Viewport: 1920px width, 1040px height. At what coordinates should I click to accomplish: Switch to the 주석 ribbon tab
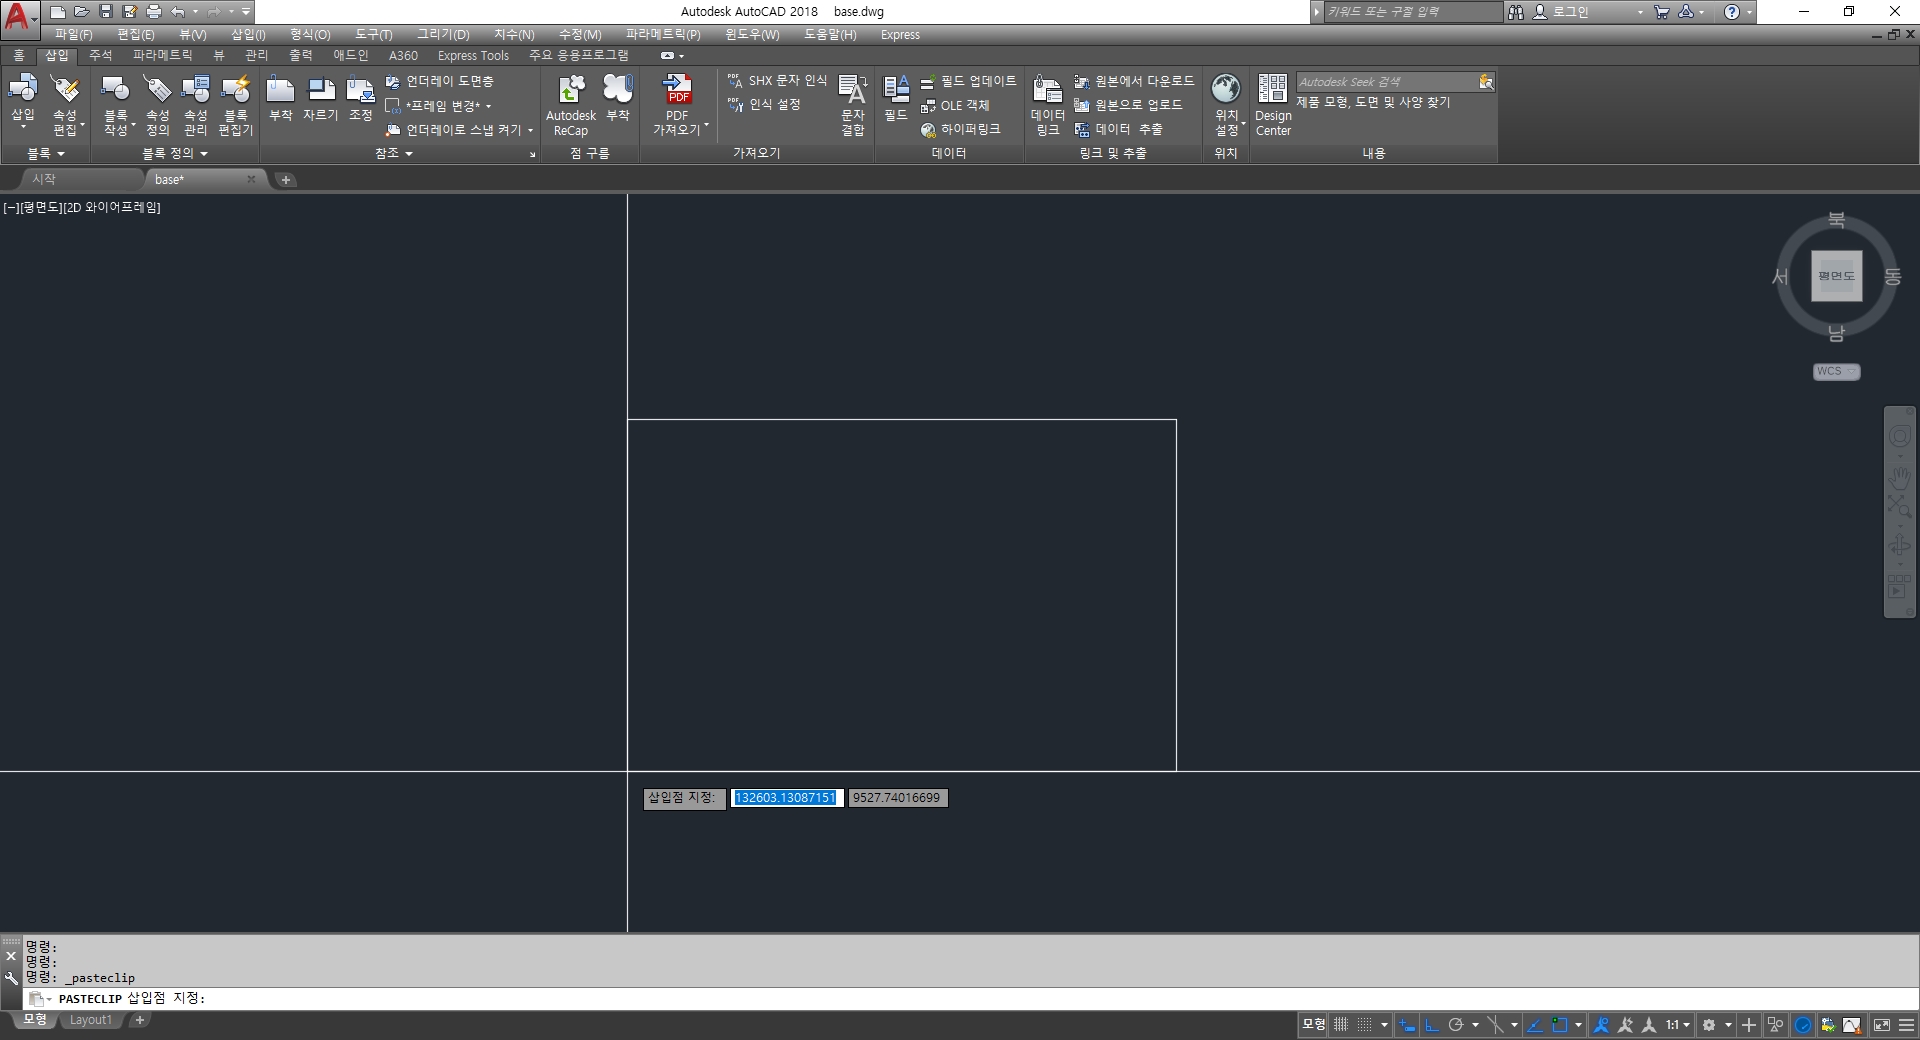(101, 55)
